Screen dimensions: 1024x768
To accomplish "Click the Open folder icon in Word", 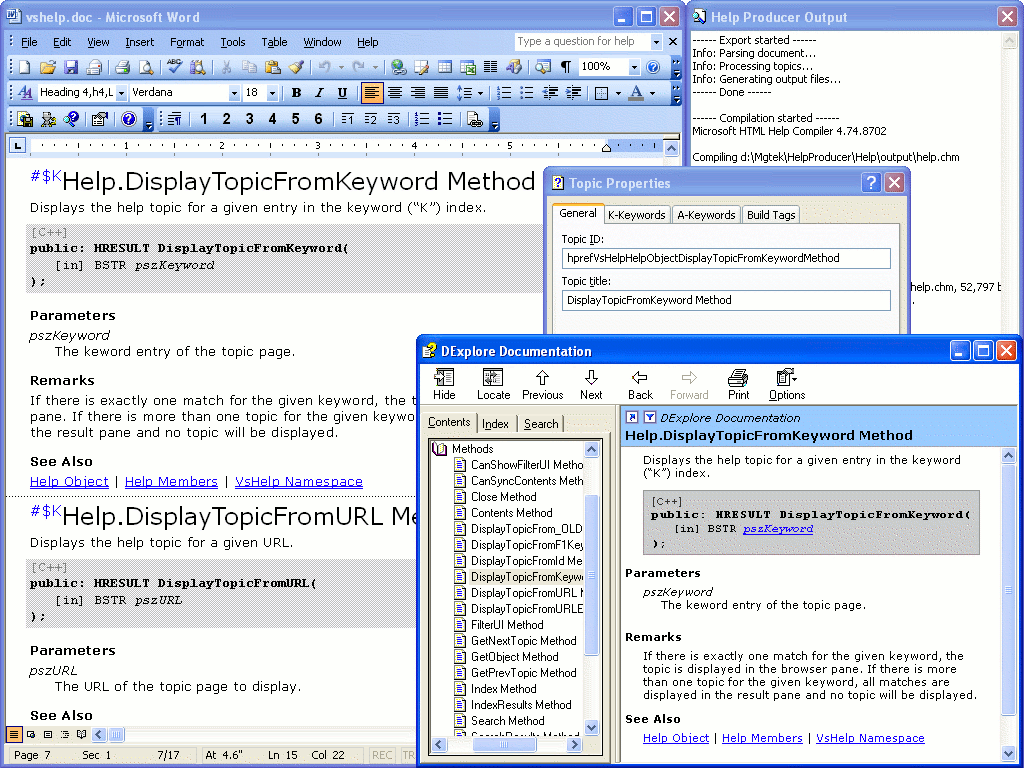I will pyautogui.click(x=48, y=67).
